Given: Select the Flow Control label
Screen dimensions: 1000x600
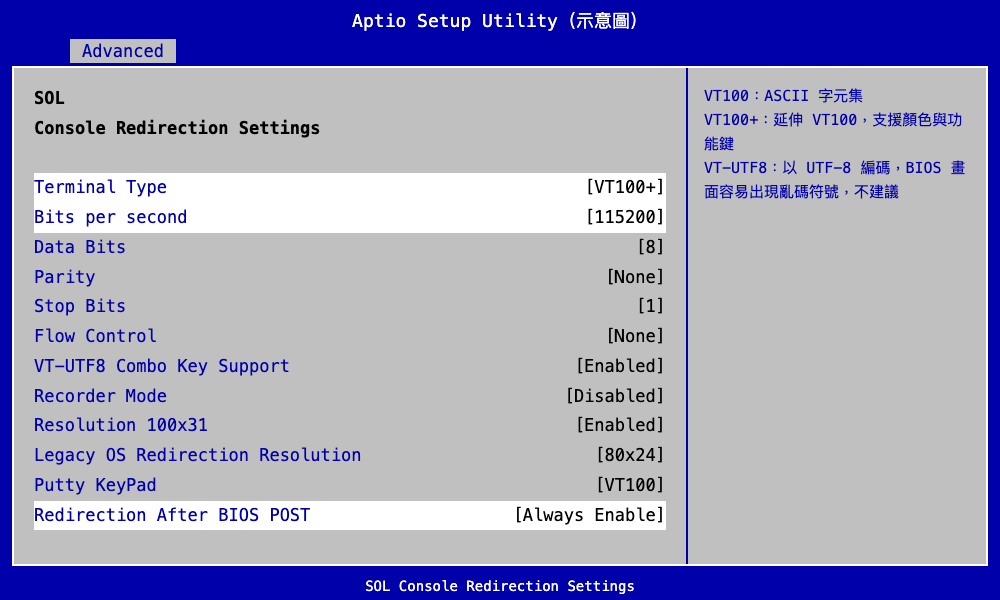Looking at the screenshot, I should coord(95,336).
